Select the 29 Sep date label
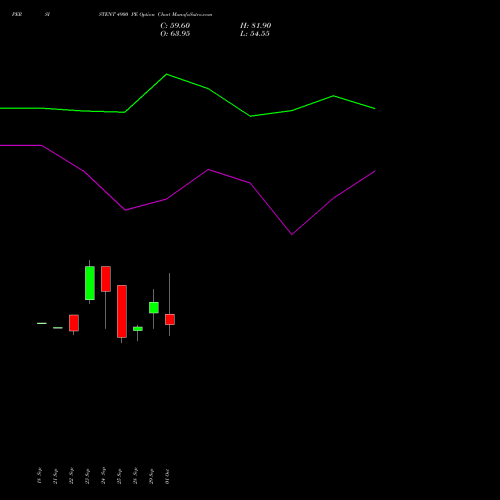 click(x=151, y=476)
